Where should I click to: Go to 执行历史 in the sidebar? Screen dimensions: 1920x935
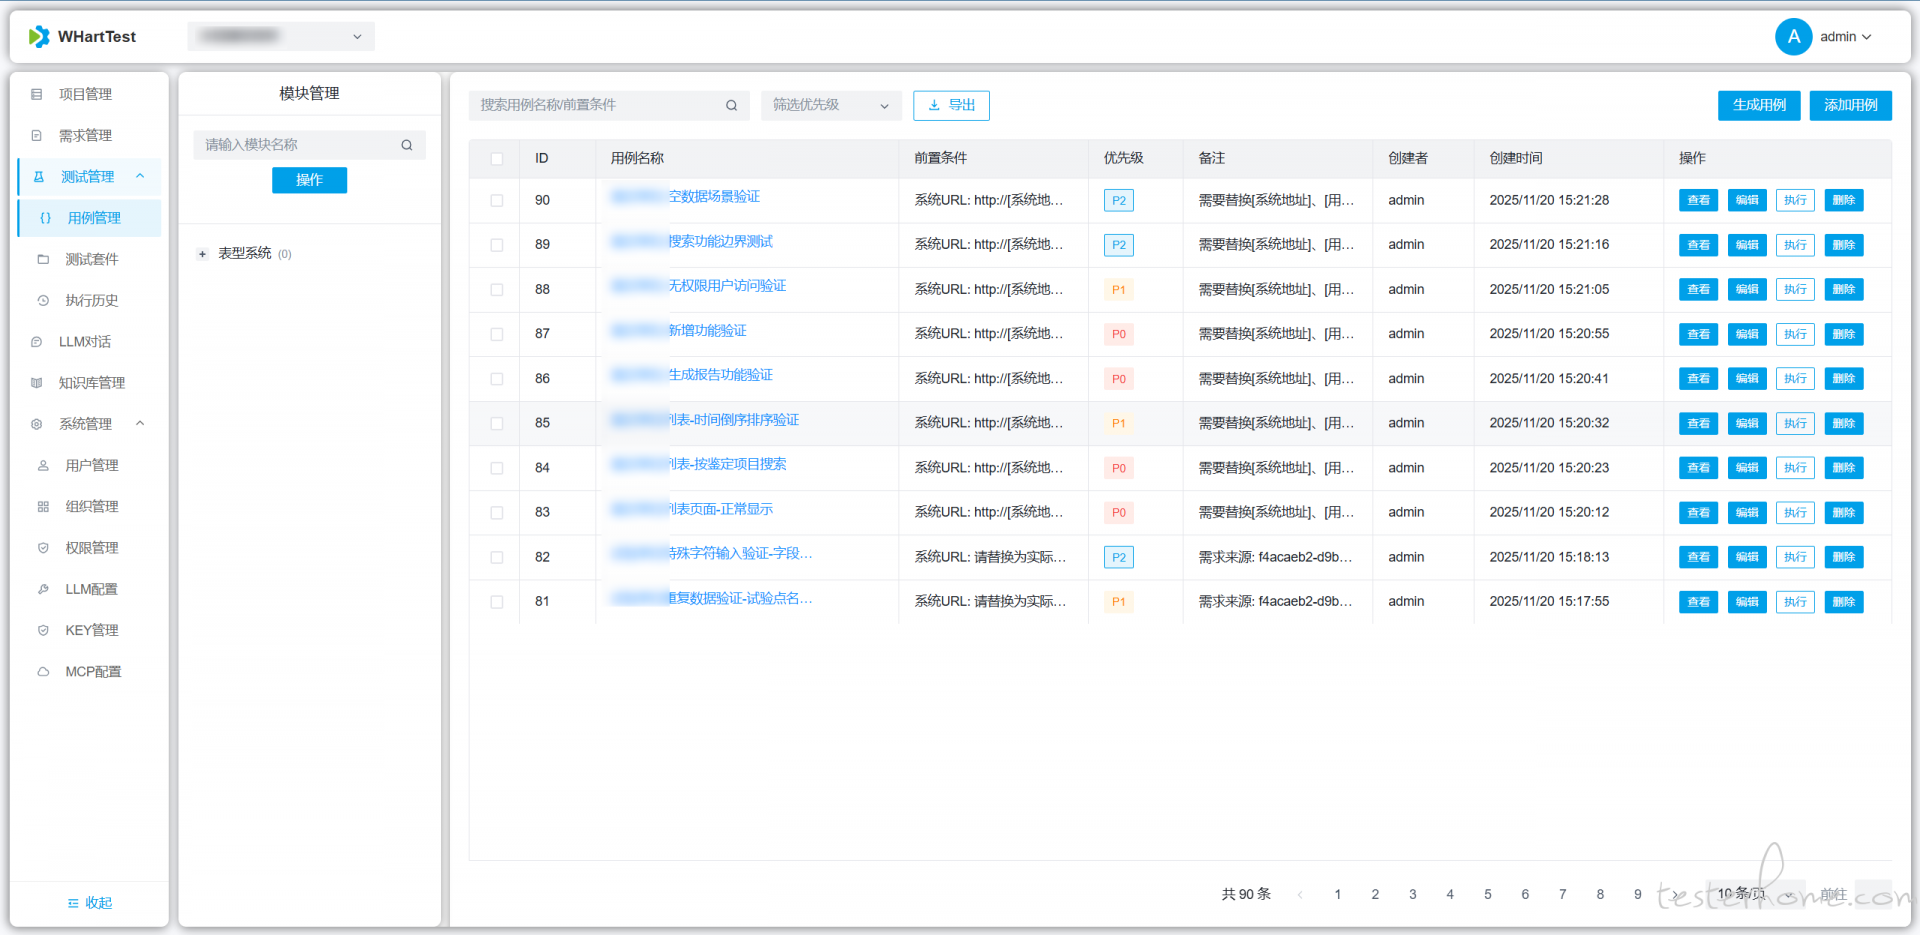pos(91,301)
